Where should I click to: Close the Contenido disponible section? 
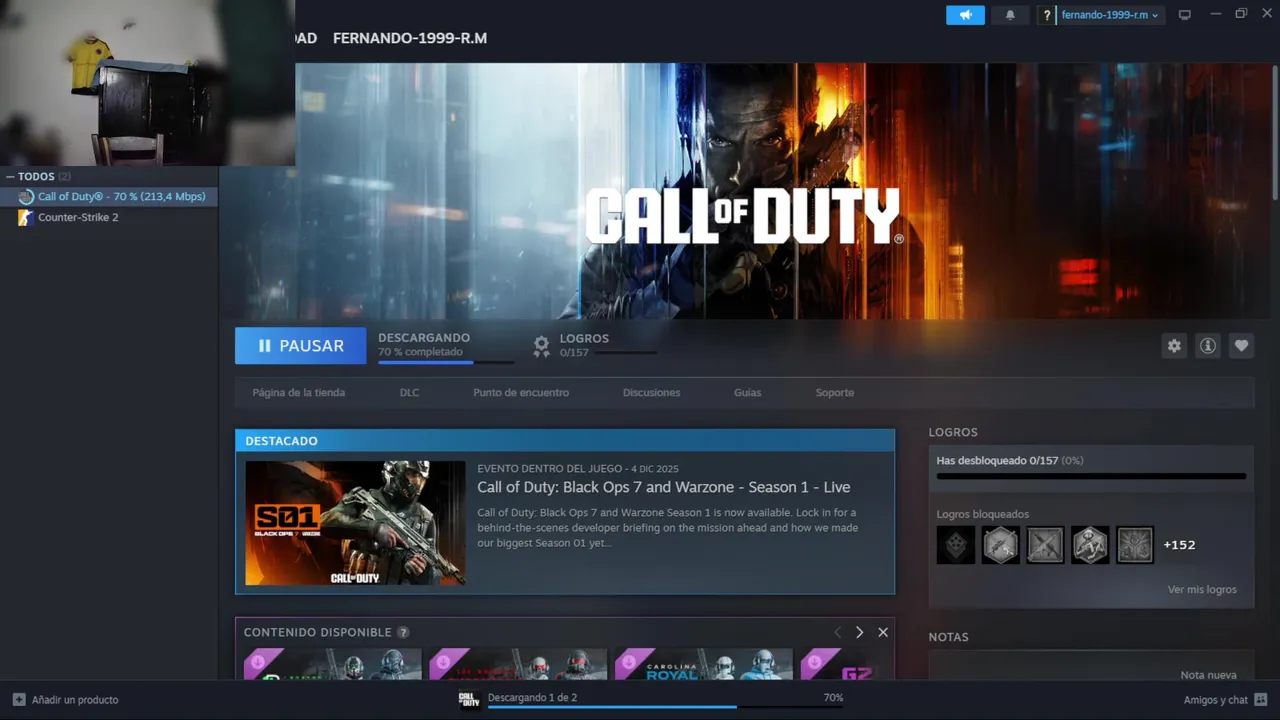(x=883, y=633)
